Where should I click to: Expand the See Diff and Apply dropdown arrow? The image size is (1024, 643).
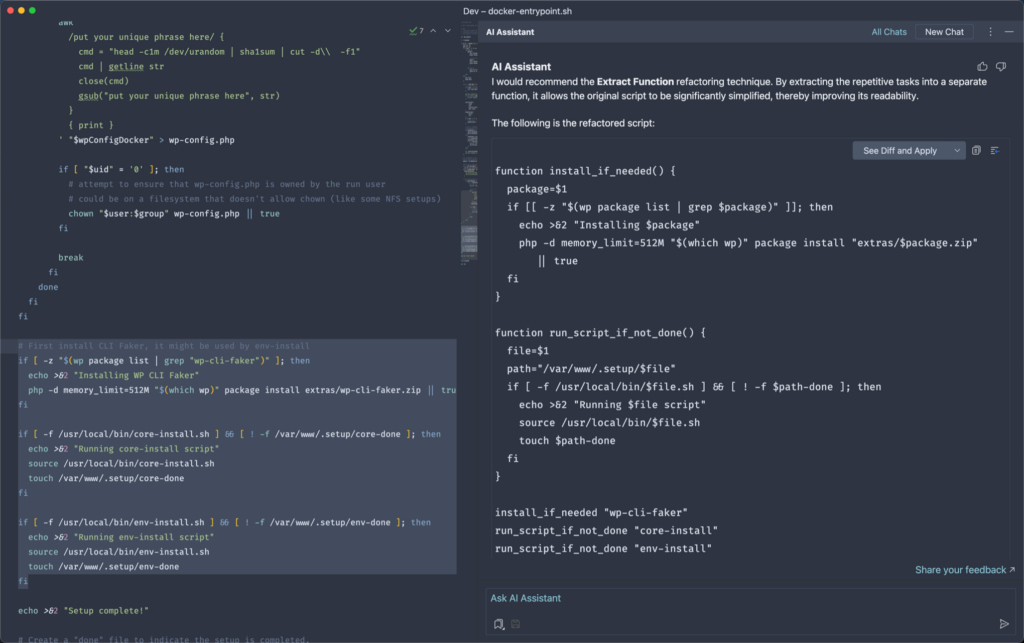(x=957, y=151)
